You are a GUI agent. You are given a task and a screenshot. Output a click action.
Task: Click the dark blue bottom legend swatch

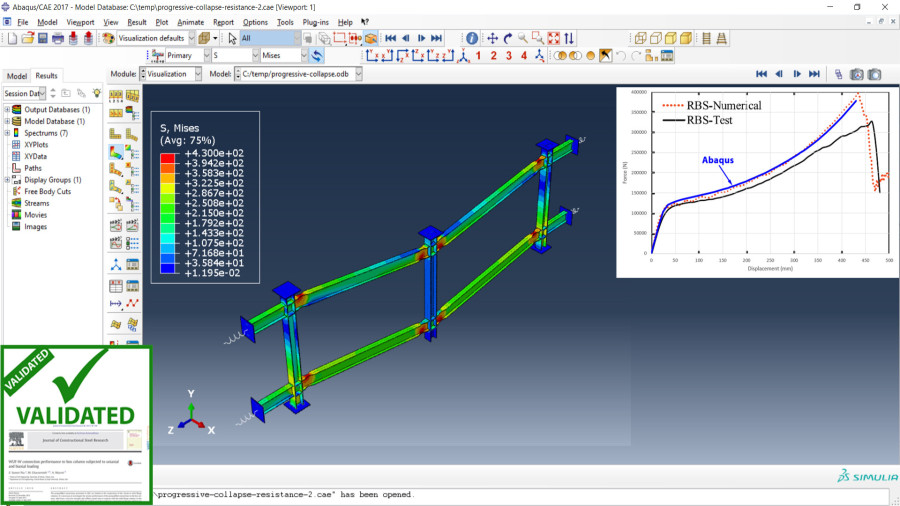click(x=168, y=268)
